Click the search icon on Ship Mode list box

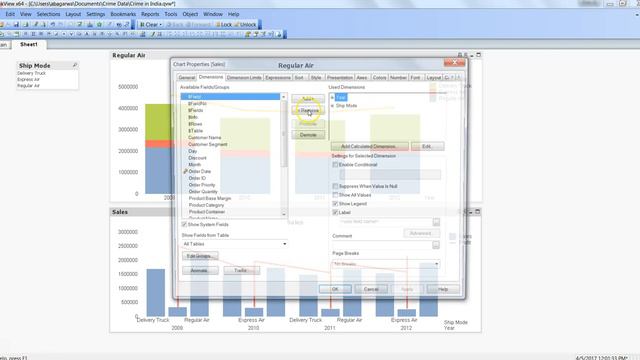tap(75, 65)
